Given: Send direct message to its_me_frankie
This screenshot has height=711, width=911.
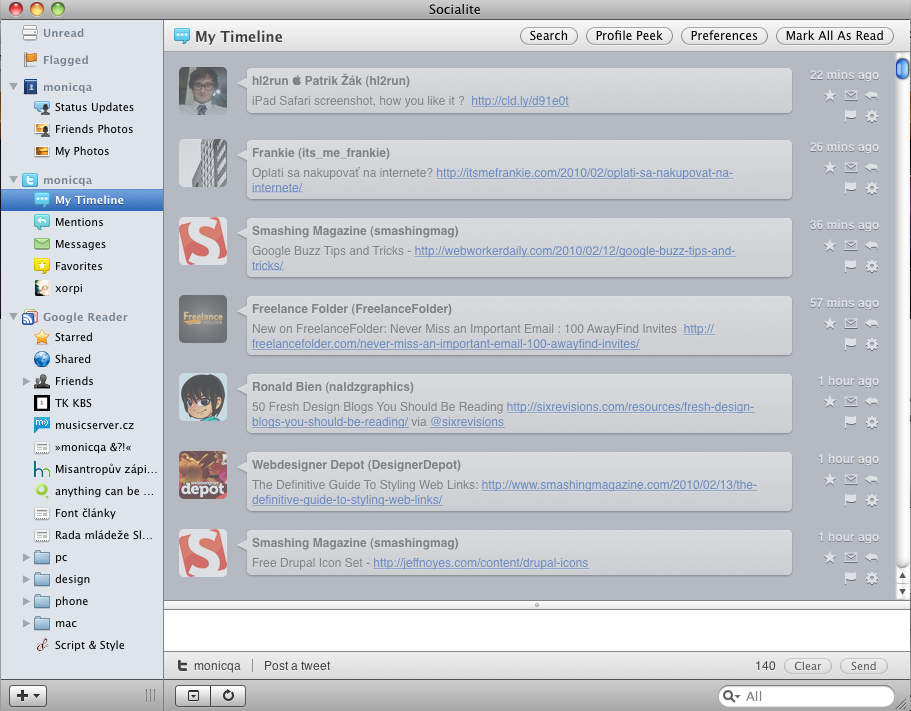Looking at the screenshot, I should [851, 168].
